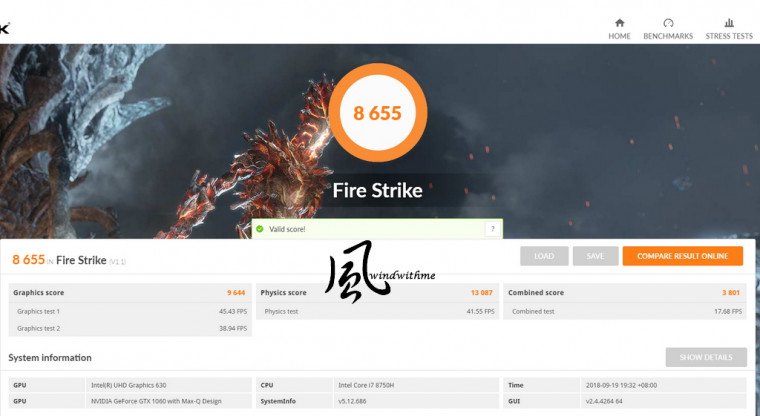Click the green Valid score checkmark icon
The width and height of the screenshot is (760, 416).
pyautogui.click(x=260, y=229)
